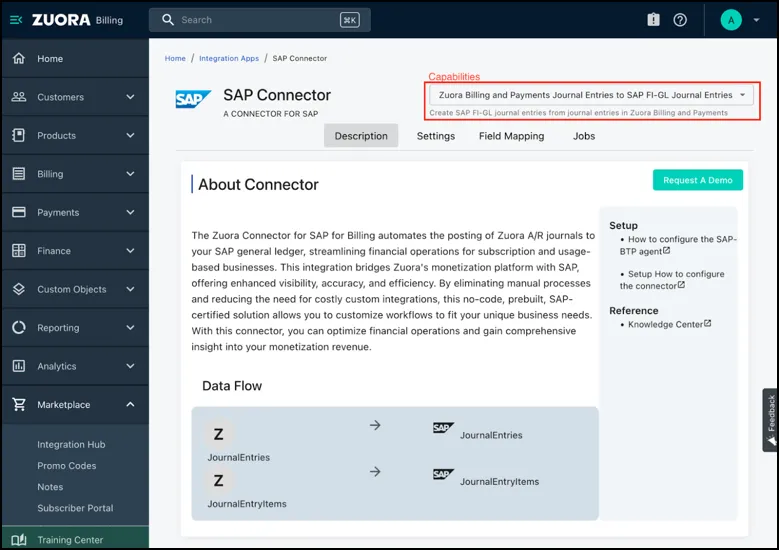
Task: Click the external link icon after Knowledge Center
Action: click(707, 323)
